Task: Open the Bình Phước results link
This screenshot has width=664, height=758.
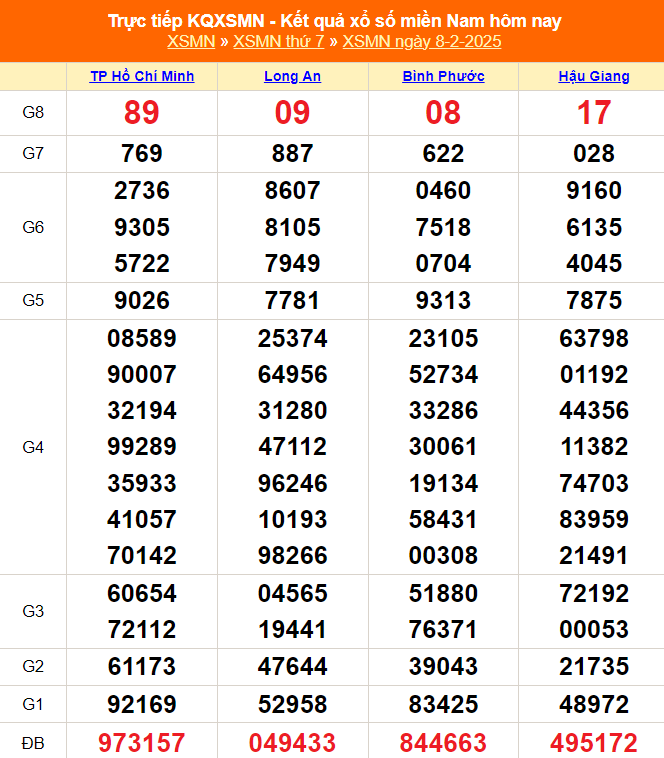Action: pyautogui.click(x=443, y=76)
